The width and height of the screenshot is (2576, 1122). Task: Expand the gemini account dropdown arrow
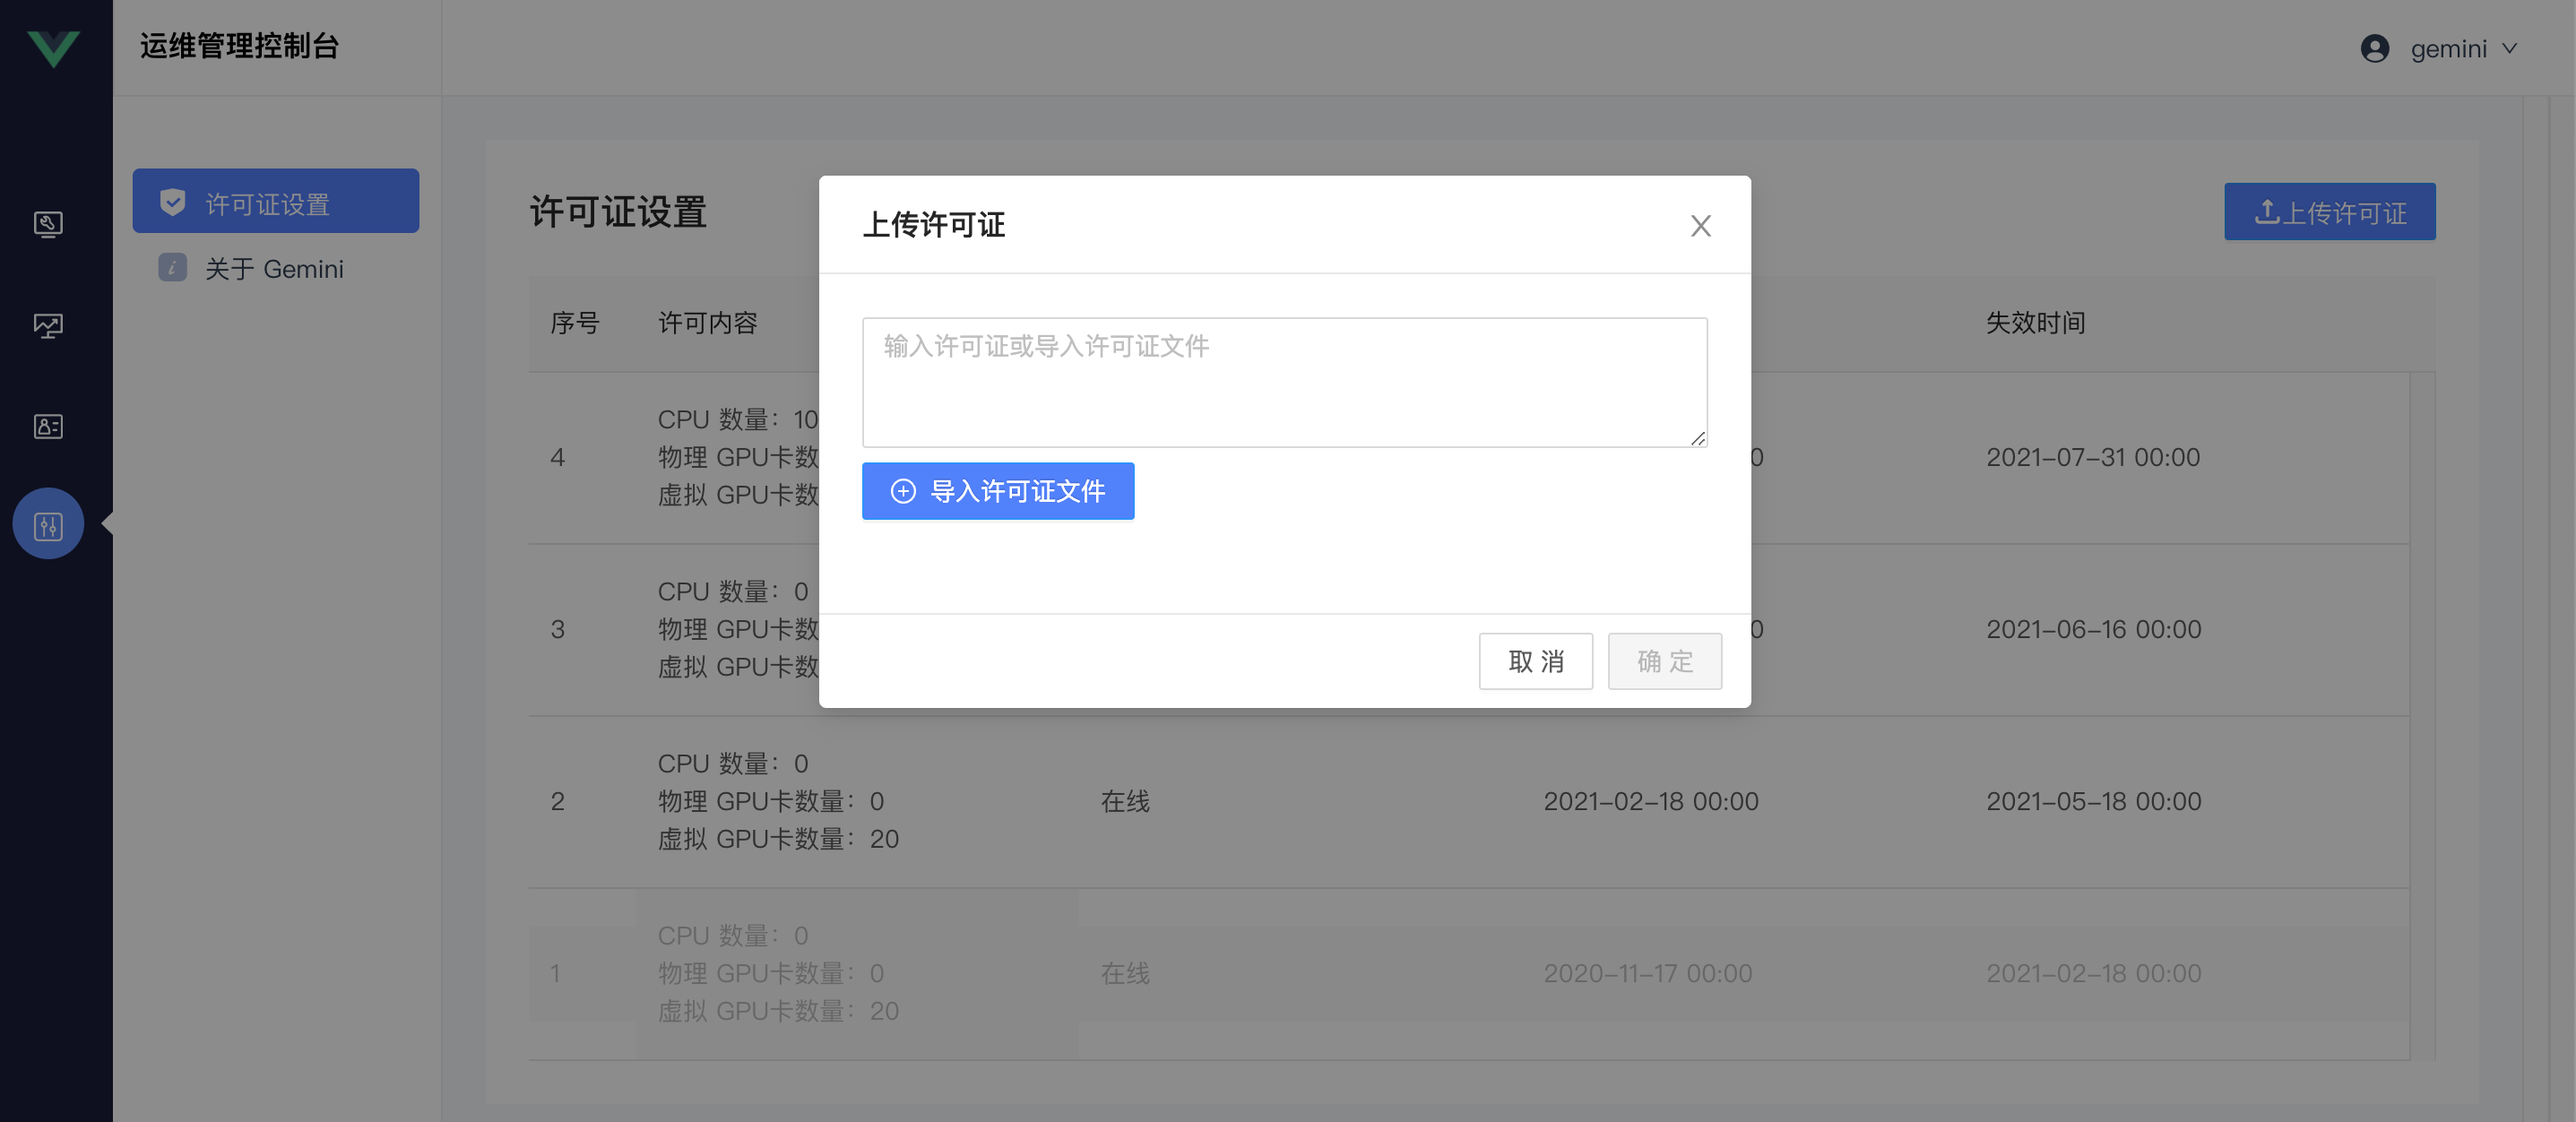[x=2510, y=48]
